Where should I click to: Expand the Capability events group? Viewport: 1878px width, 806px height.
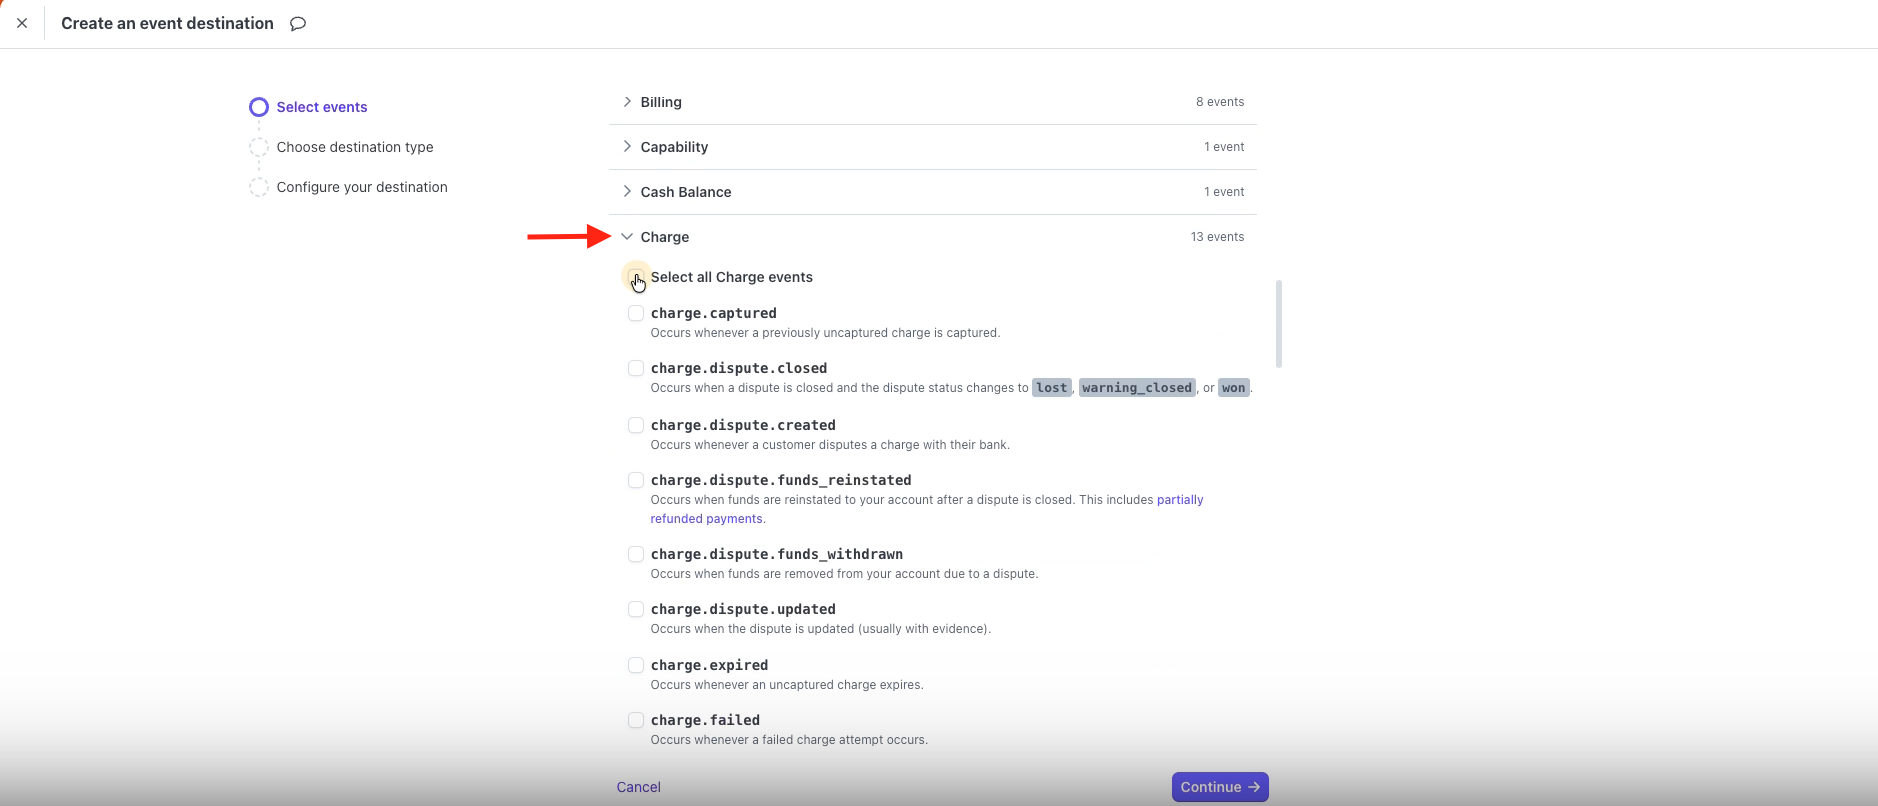pyautogui.click(x=627, y=147)
